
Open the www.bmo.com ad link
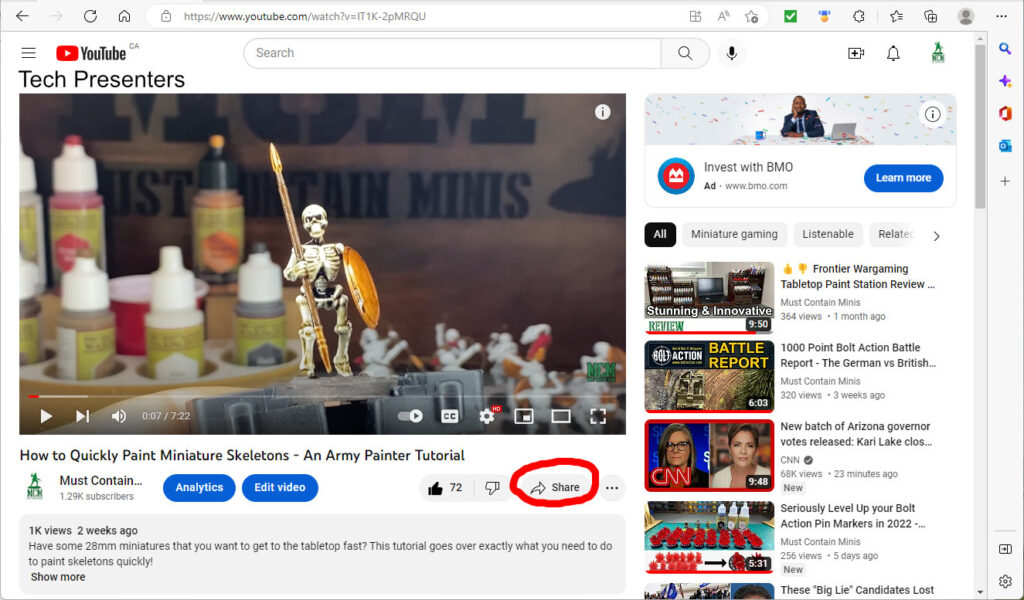tap(756, 186)
